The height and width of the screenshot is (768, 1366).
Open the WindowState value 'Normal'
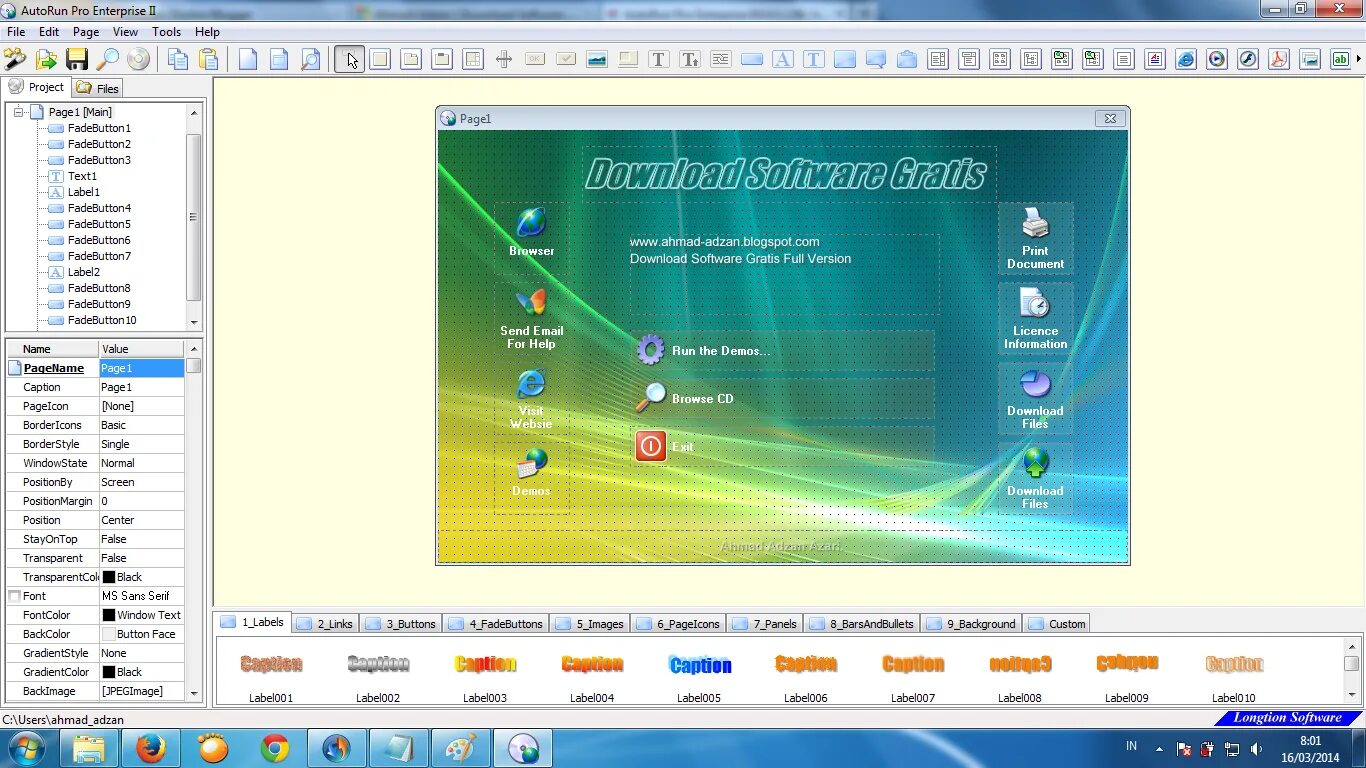[x=142, y=463]
